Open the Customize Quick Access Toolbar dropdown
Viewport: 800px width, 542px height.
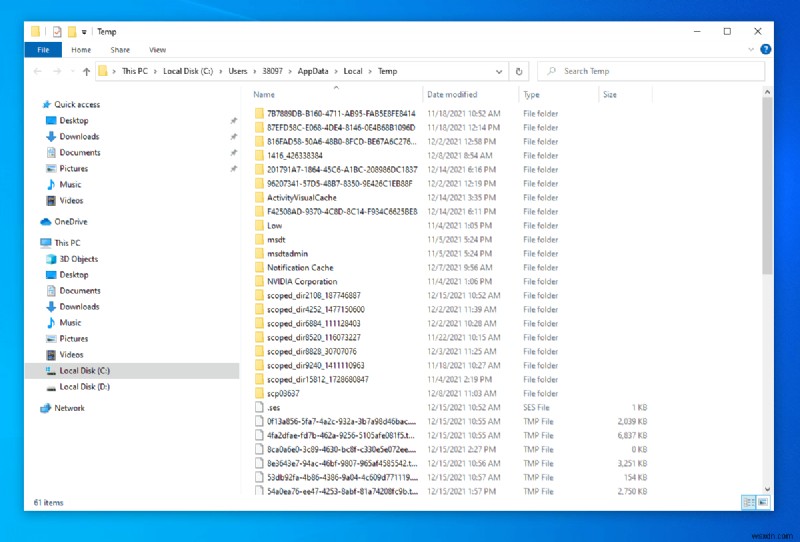(x=84, y=32)
